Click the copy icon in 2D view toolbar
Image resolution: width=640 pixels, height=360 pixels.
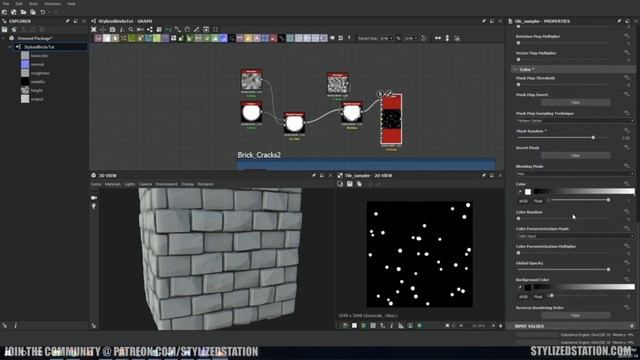(x=359, y=184)
